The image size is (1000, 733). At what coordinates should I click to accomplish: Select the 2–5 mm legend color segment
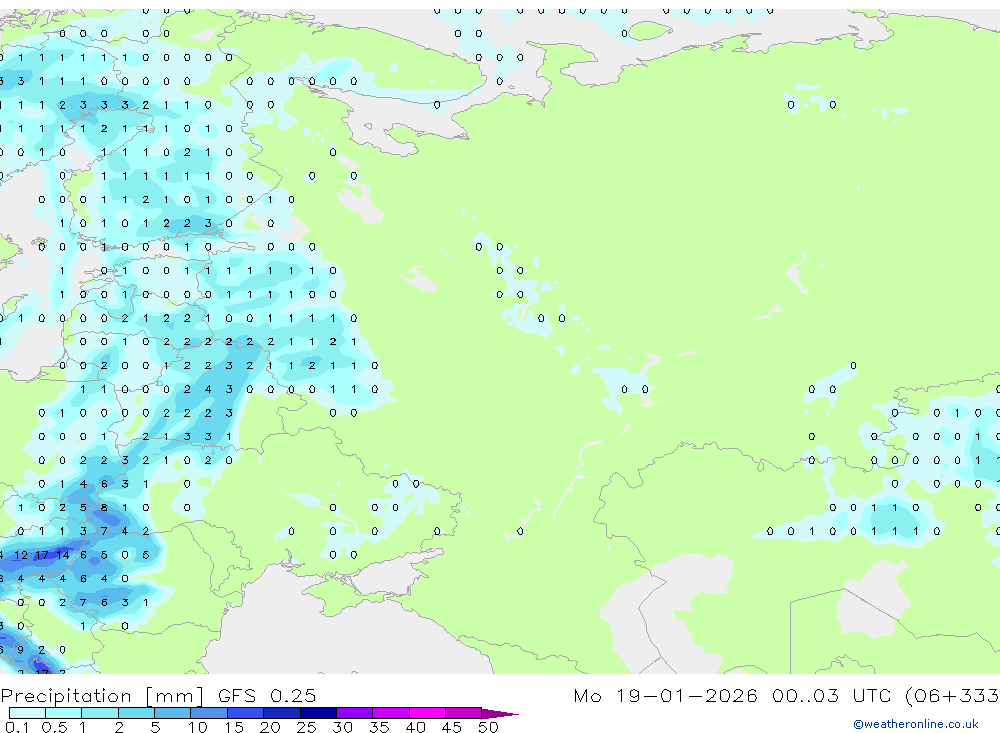136,713
